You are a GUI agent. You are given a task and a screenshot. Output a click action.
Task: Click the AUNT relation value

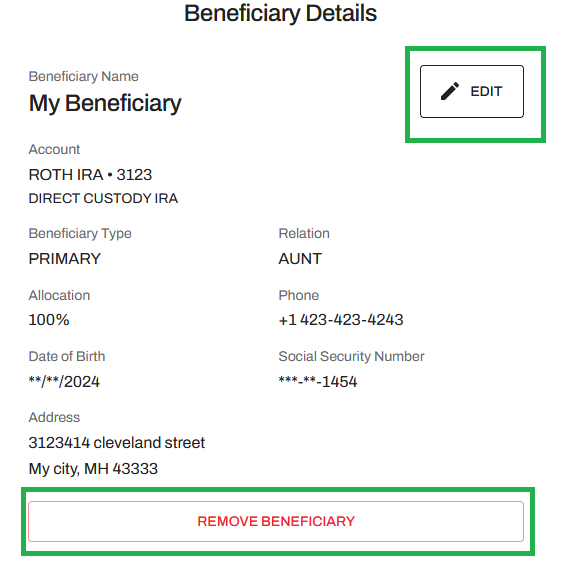(x=300, y=259)
